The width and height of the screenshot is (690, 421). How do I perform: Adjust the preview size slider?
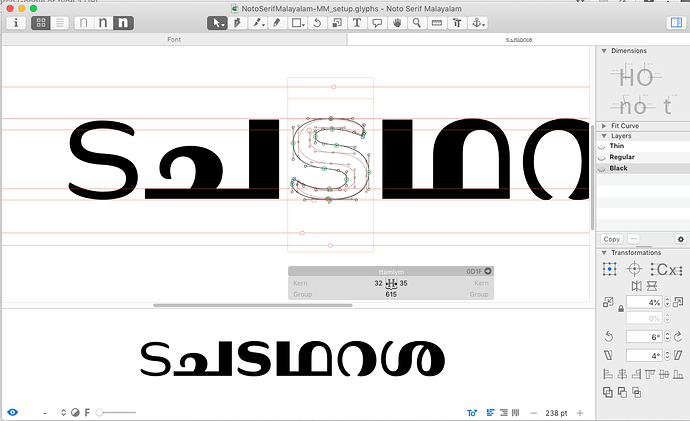[x=116, y=412]
